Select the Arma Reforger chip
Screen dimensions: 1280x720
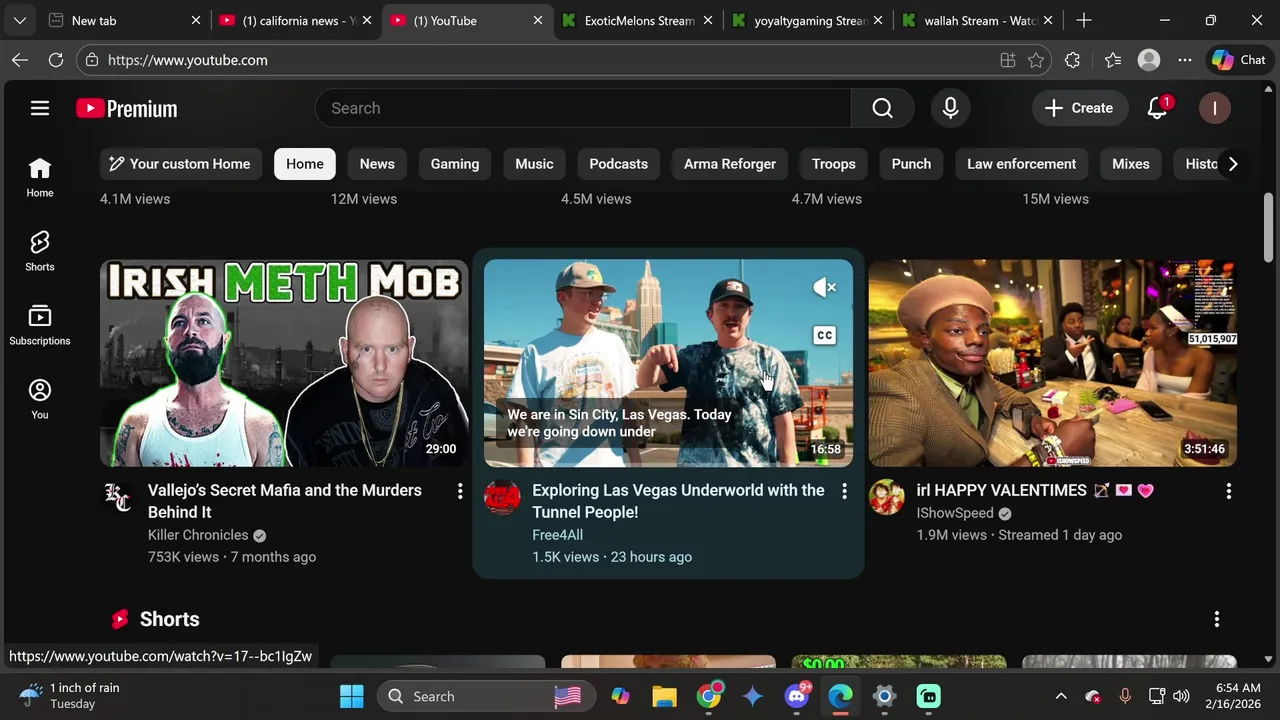coord(730,164)
